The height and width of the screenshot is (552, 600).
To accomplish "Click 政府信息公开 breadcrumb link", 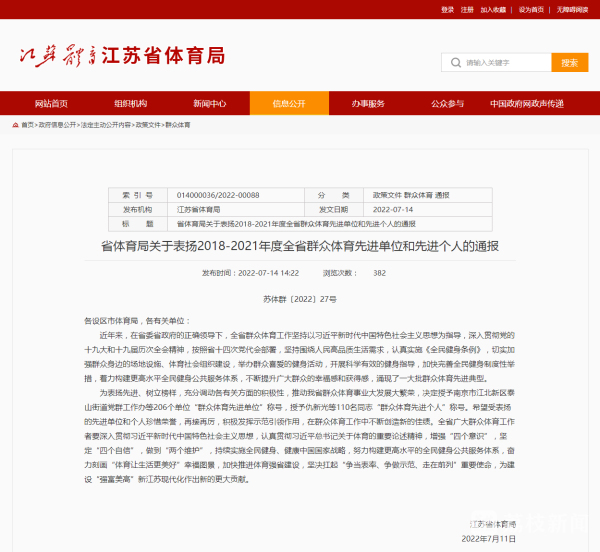I will (57, 125).
